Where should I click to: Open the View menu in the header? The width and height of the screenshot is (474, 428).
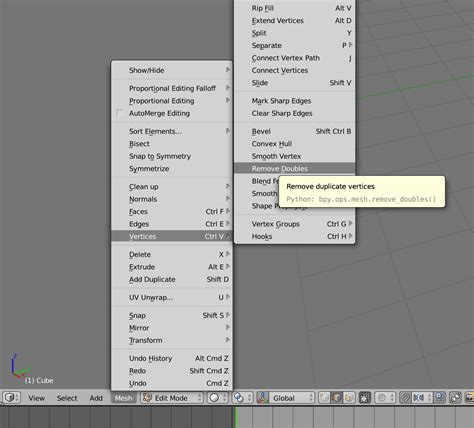[x=36, y=398]
